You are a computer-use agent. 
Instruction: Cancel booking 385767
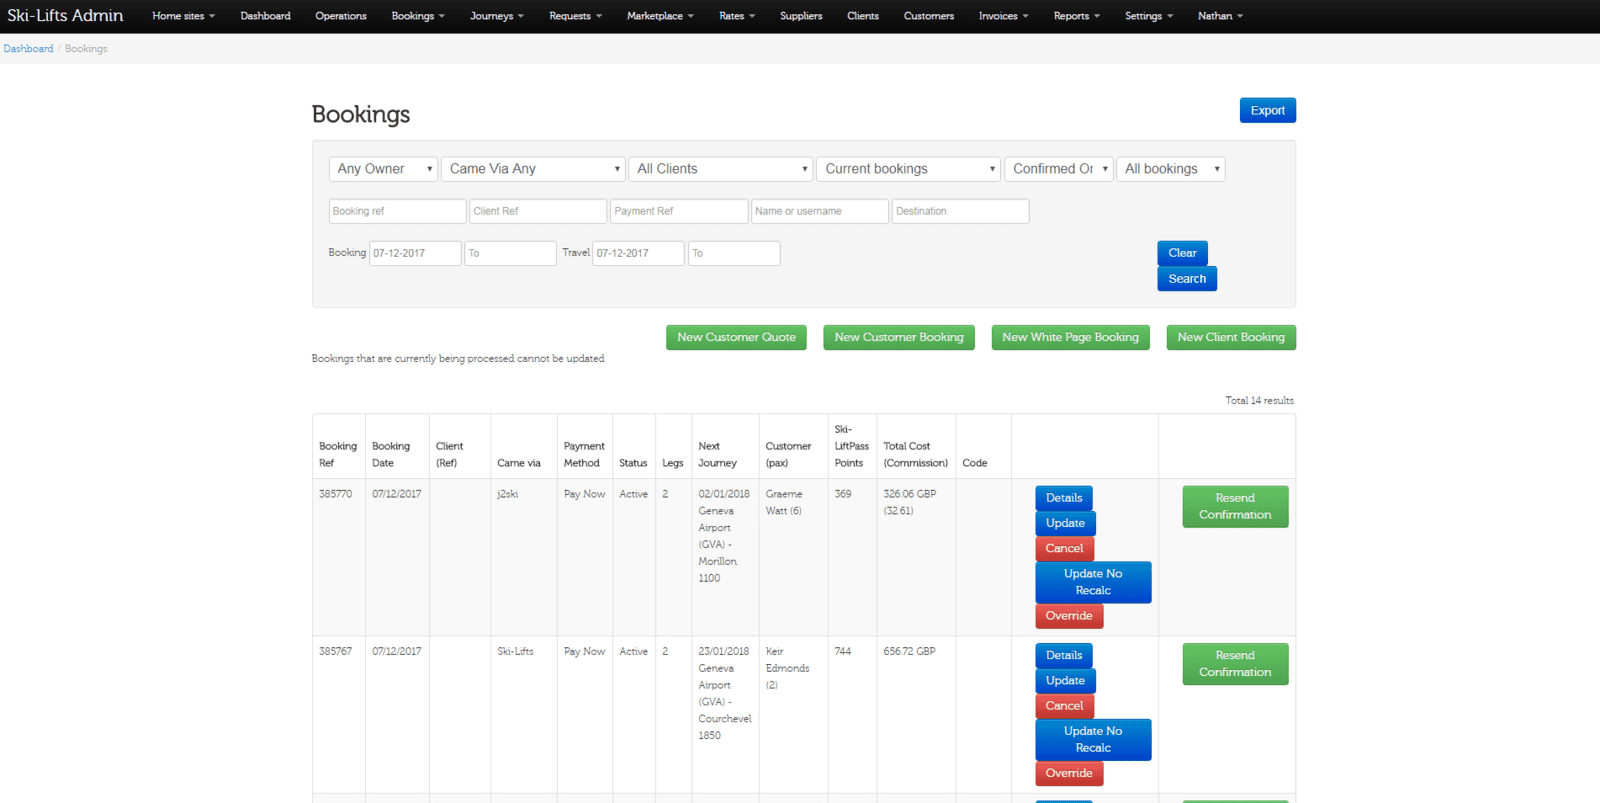tap(1064, 706)
